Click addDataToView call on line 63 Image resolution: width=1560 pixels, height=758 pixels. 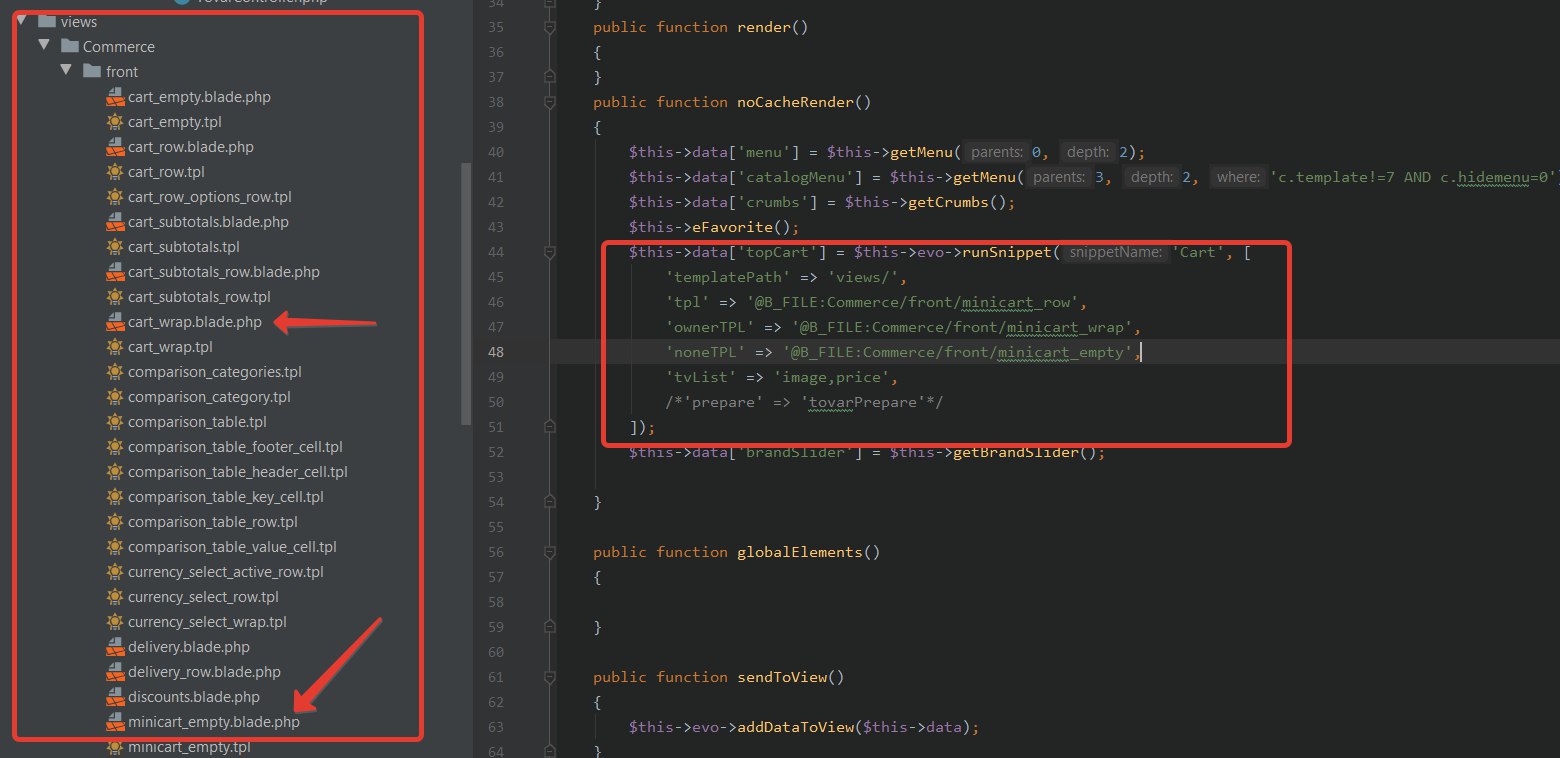[x=794, y=727]
